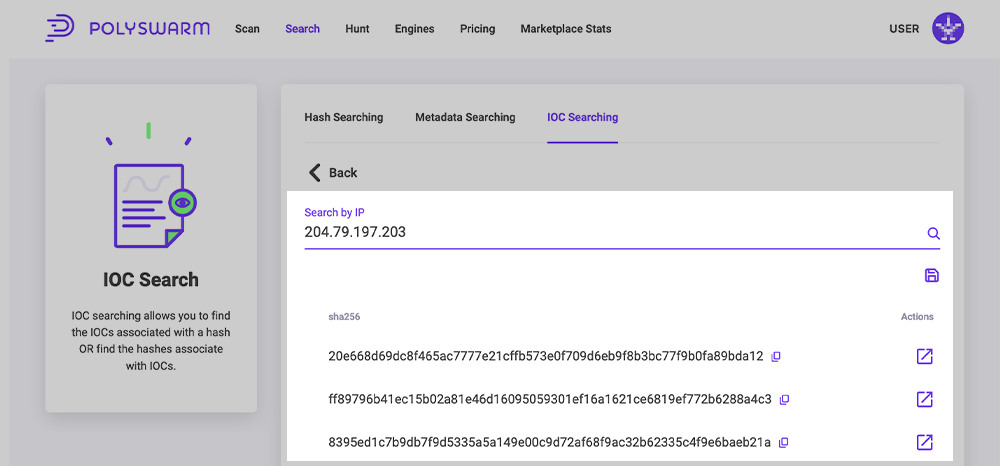The image size is (1000, 466).
Task: Go to the Search nav item
Action: point(302,29)
